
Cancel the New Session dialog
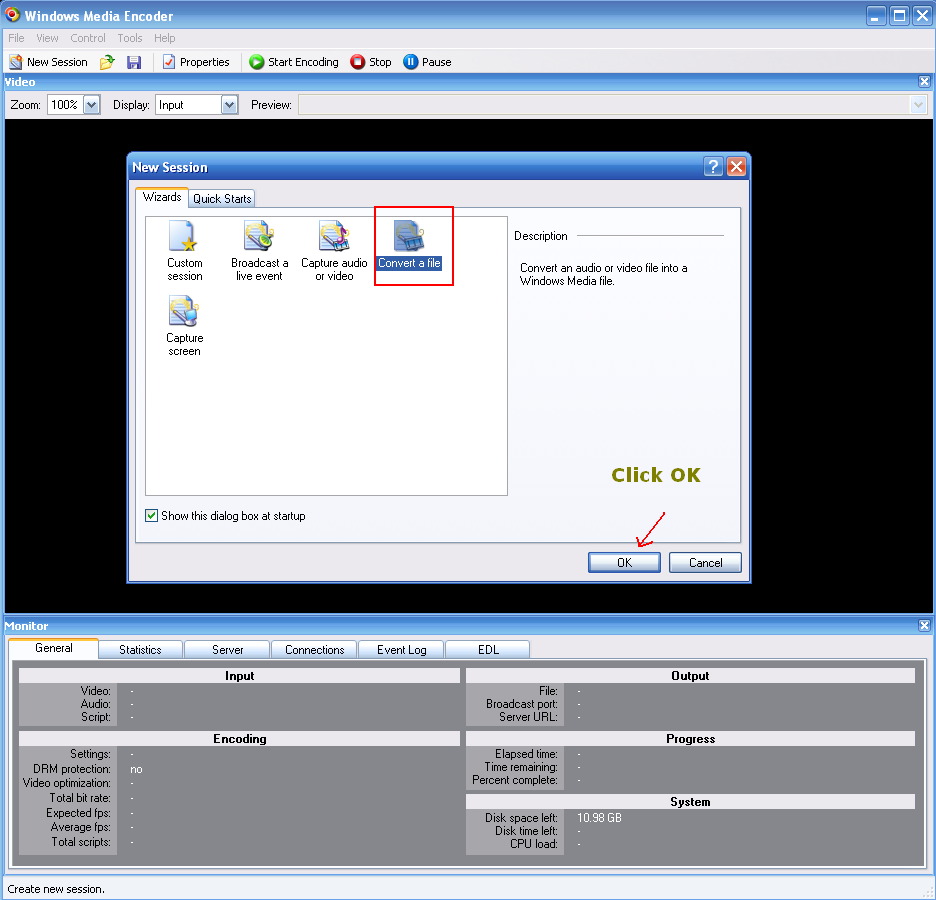tap(705, 563)
